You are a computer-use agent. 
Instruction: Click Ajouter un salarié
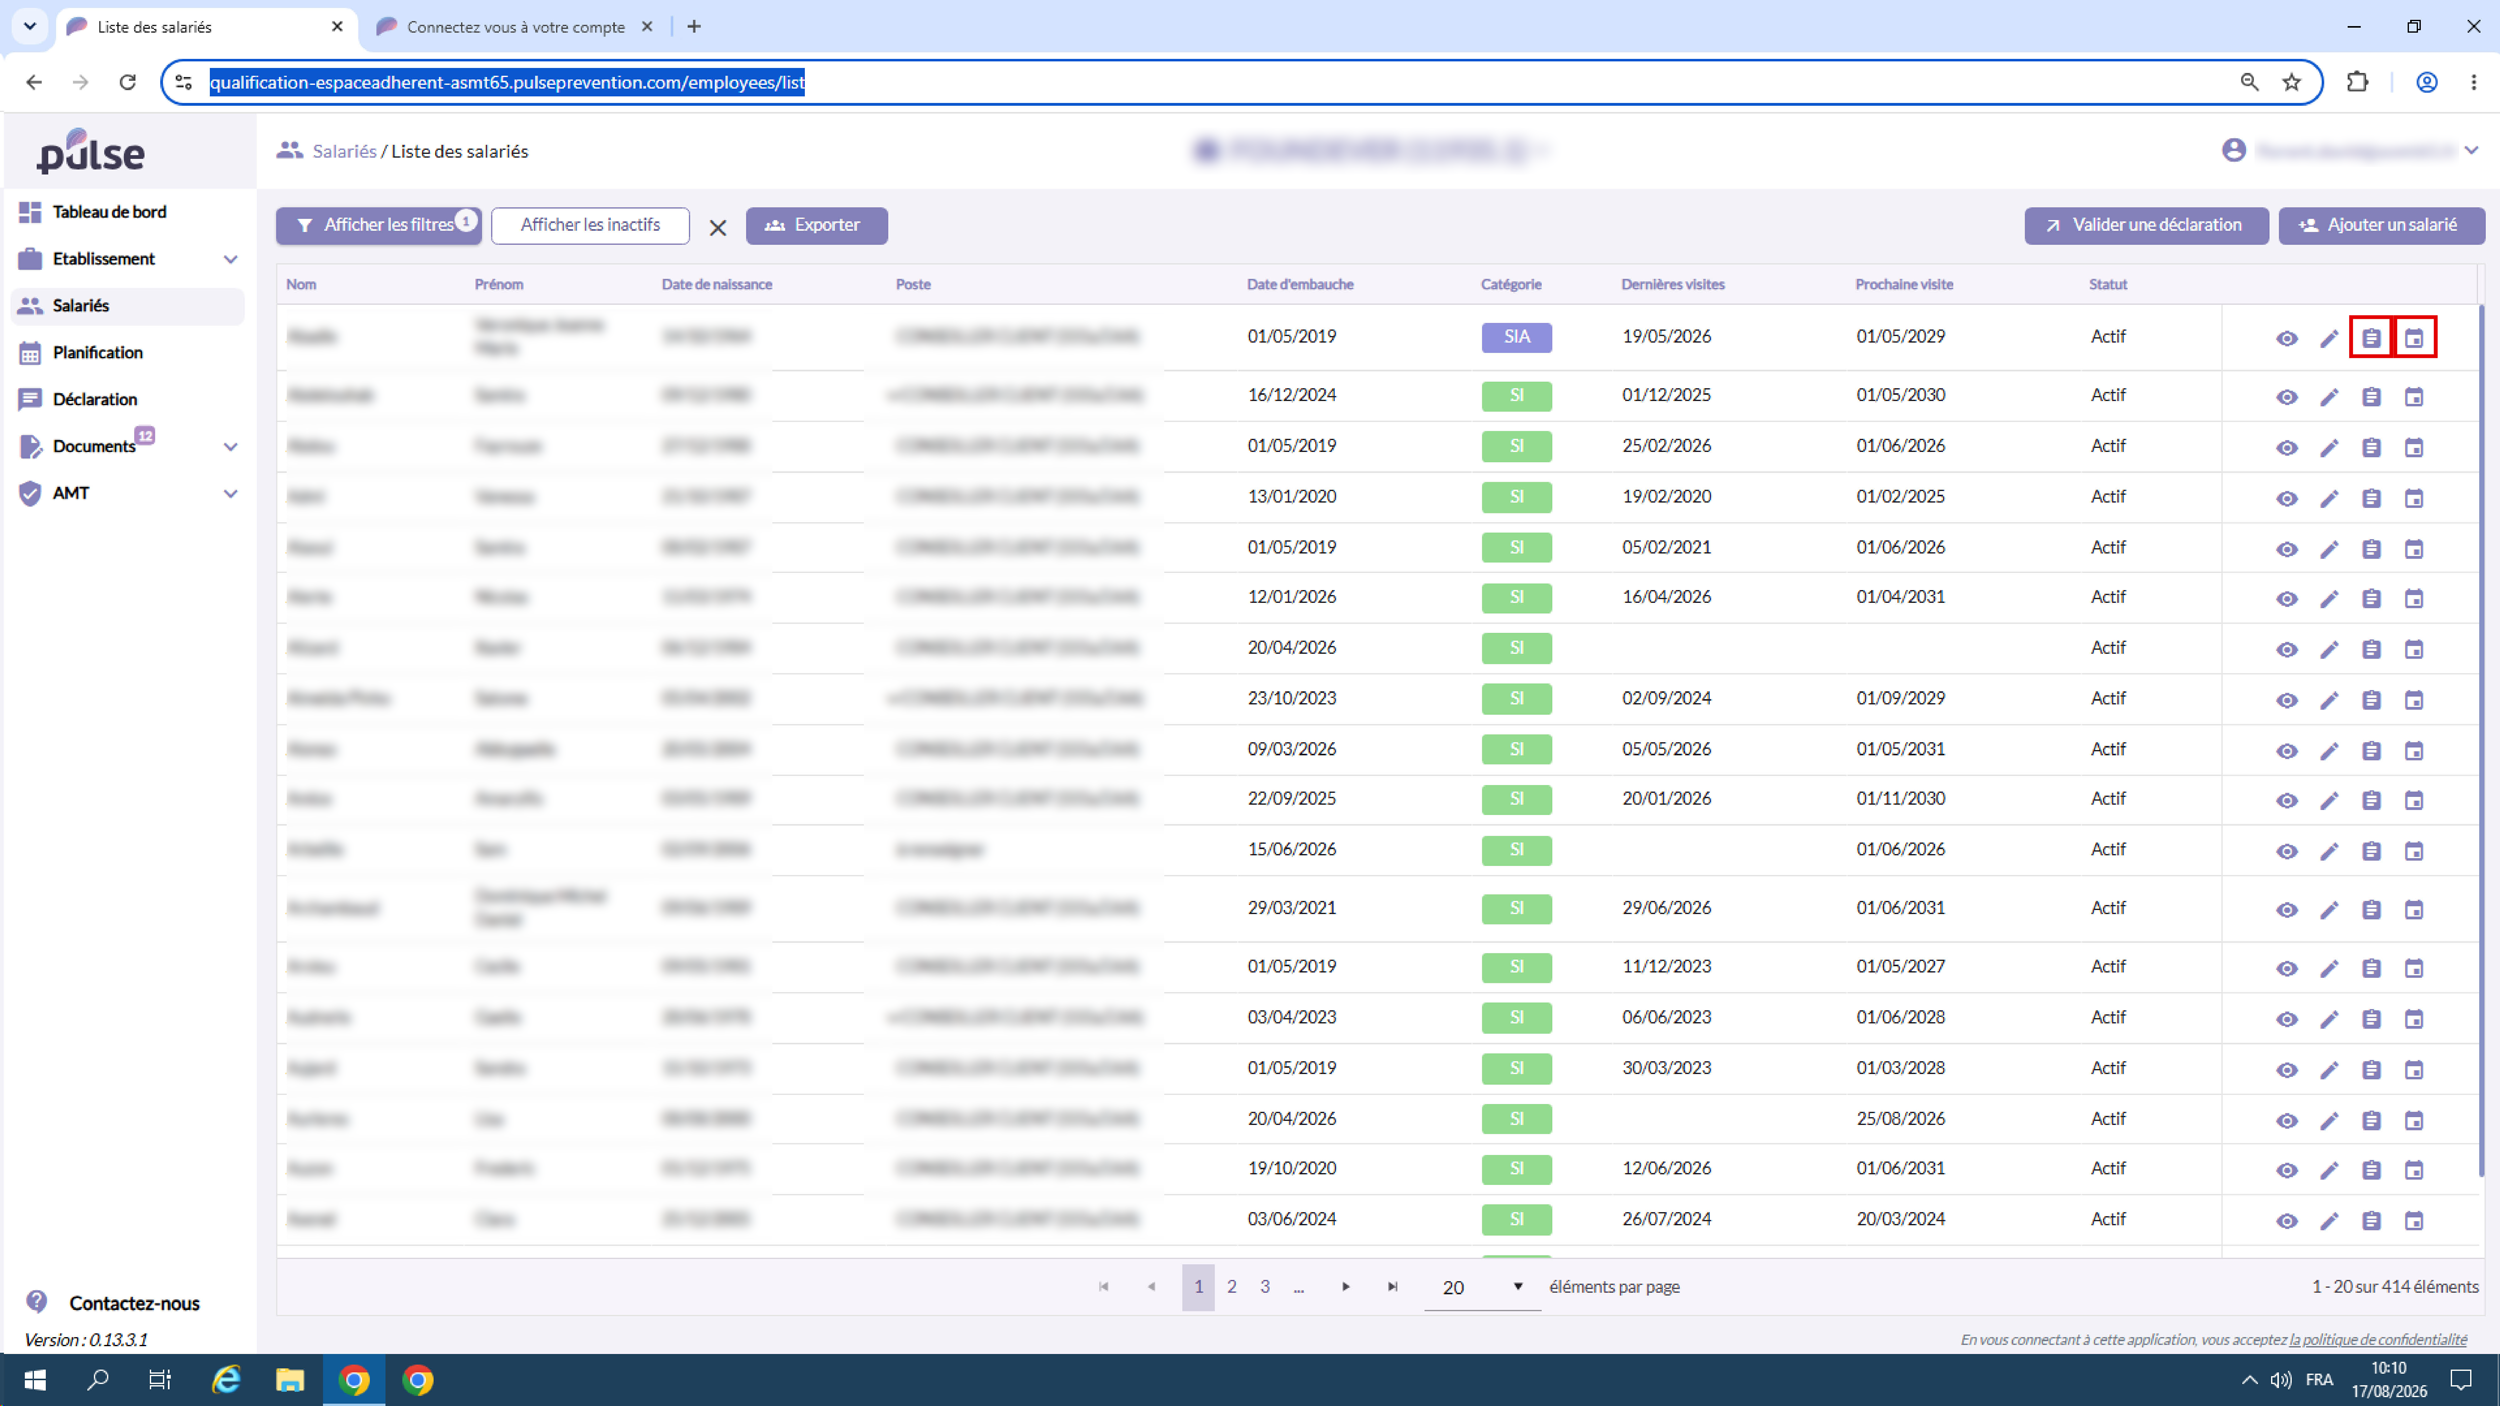[2381, 225]
